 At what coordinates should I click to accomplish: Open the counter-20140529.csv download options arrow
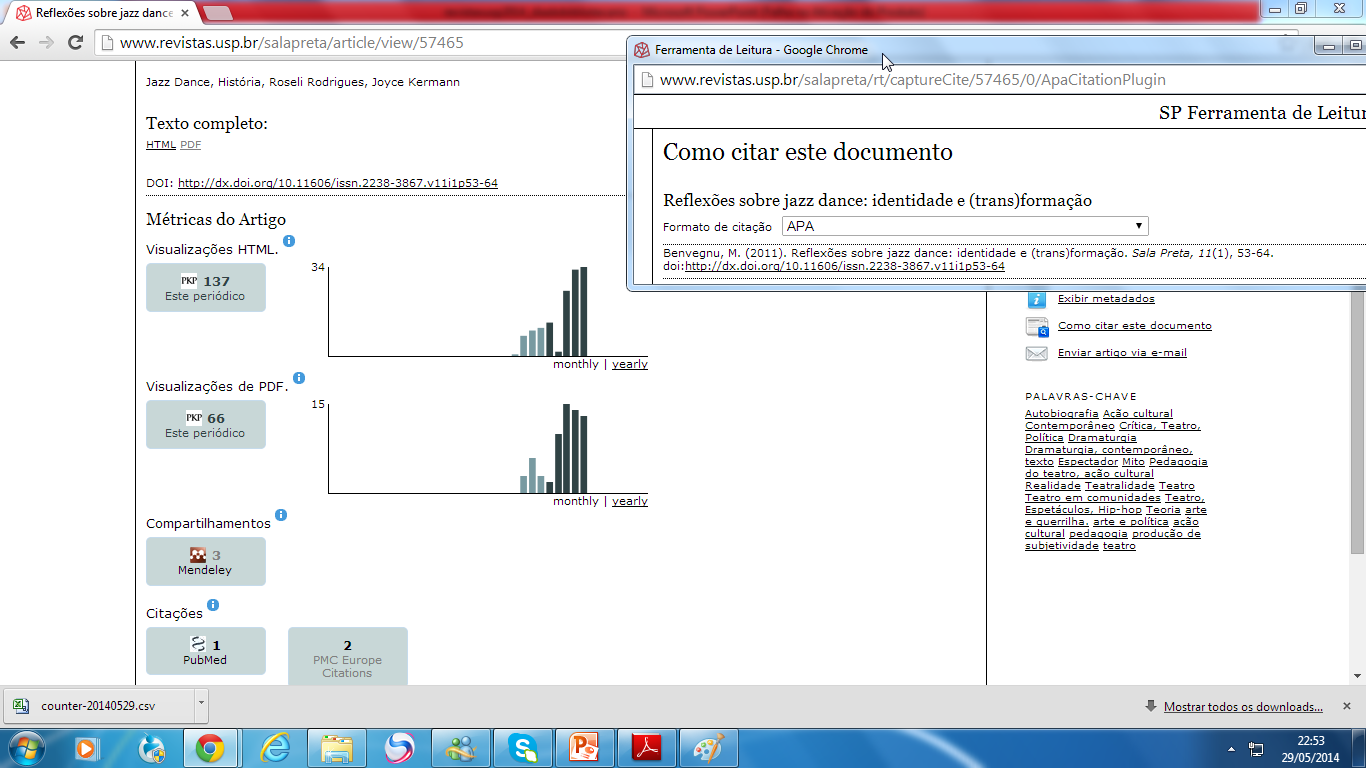click(x=201, y=704)
